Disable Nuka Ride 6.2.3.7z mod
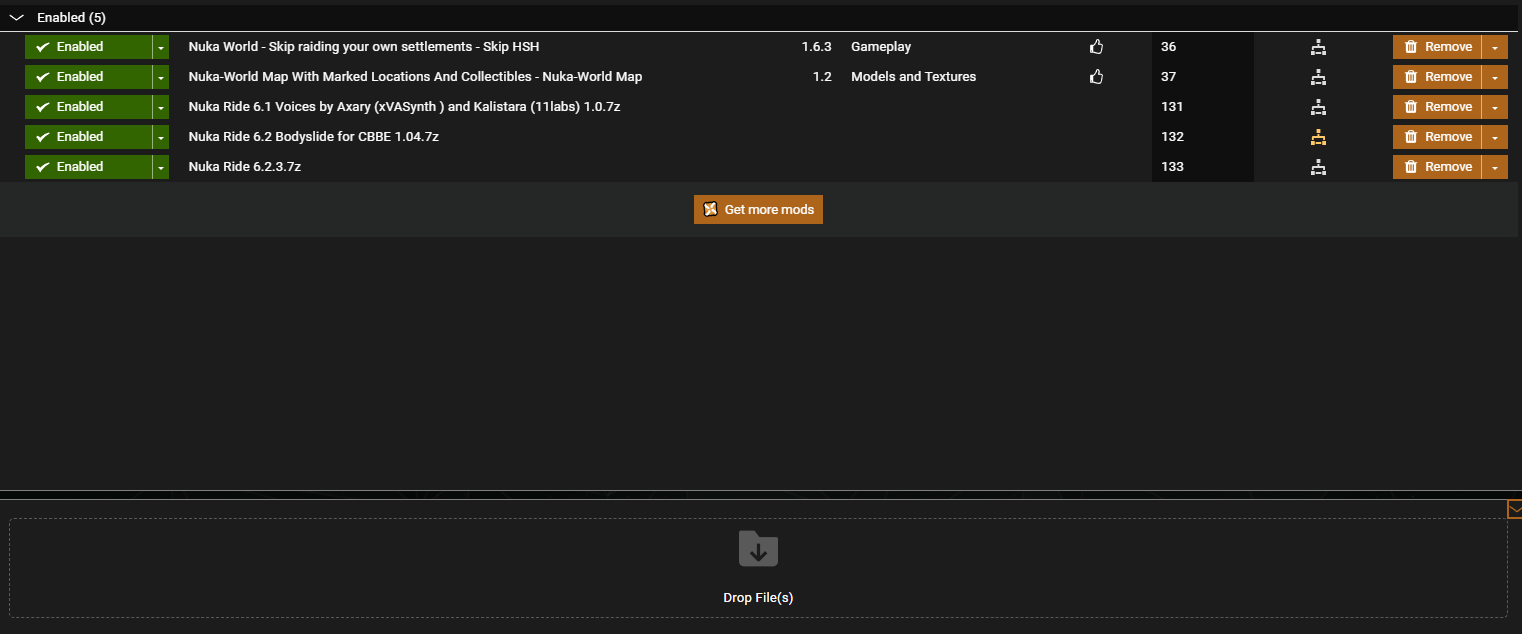This screenshot has width=1522, height=634. [x=88, y=167]
